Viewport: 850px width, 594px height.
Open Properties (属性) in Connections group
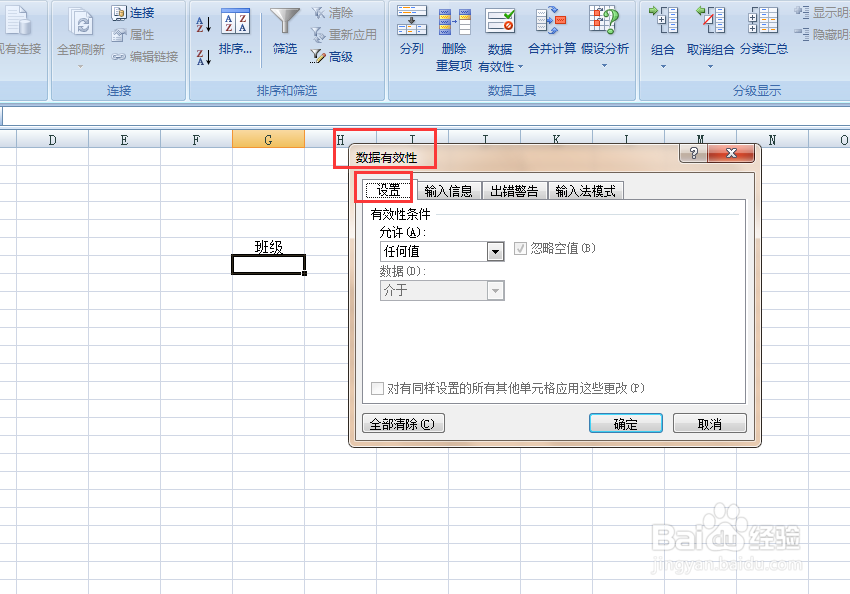pos(133,35)
